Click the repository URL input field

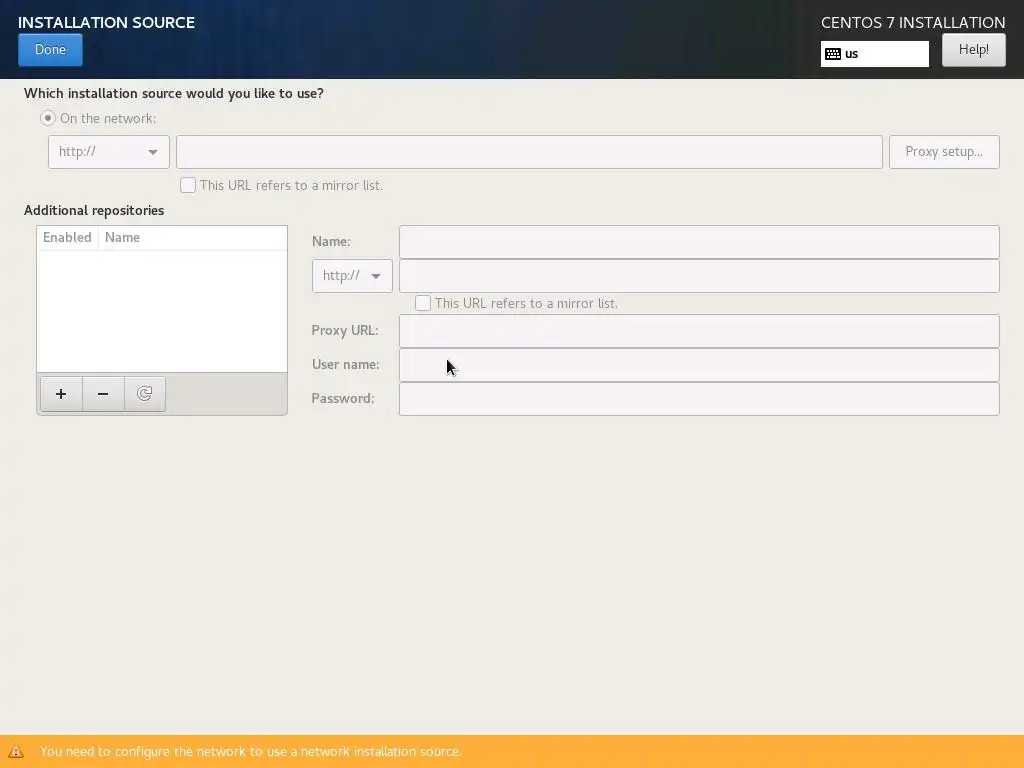pos(699,276)
